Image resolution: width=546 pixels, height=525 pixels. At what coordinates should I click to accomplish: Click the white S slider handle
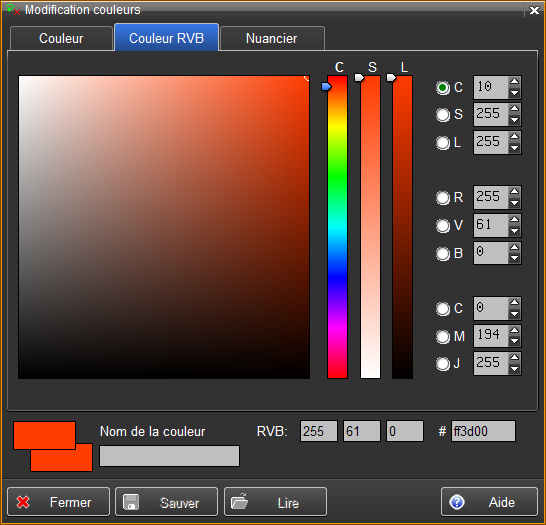pos(359,77)
